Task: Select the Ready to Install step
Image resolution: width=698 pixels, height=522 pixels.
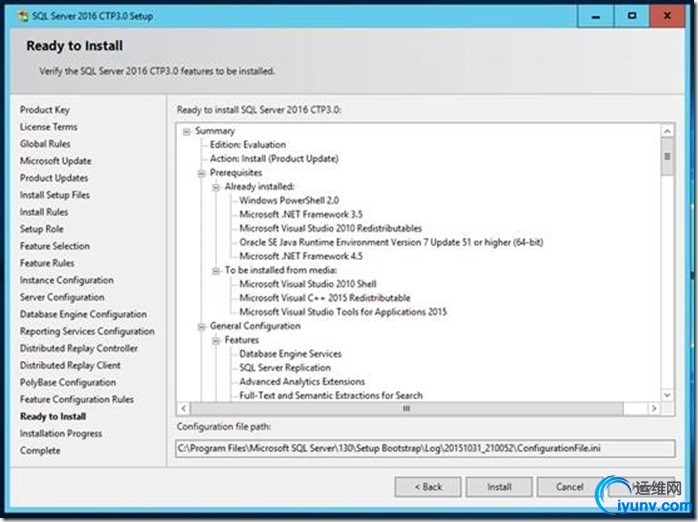Action: coord(53,417)
